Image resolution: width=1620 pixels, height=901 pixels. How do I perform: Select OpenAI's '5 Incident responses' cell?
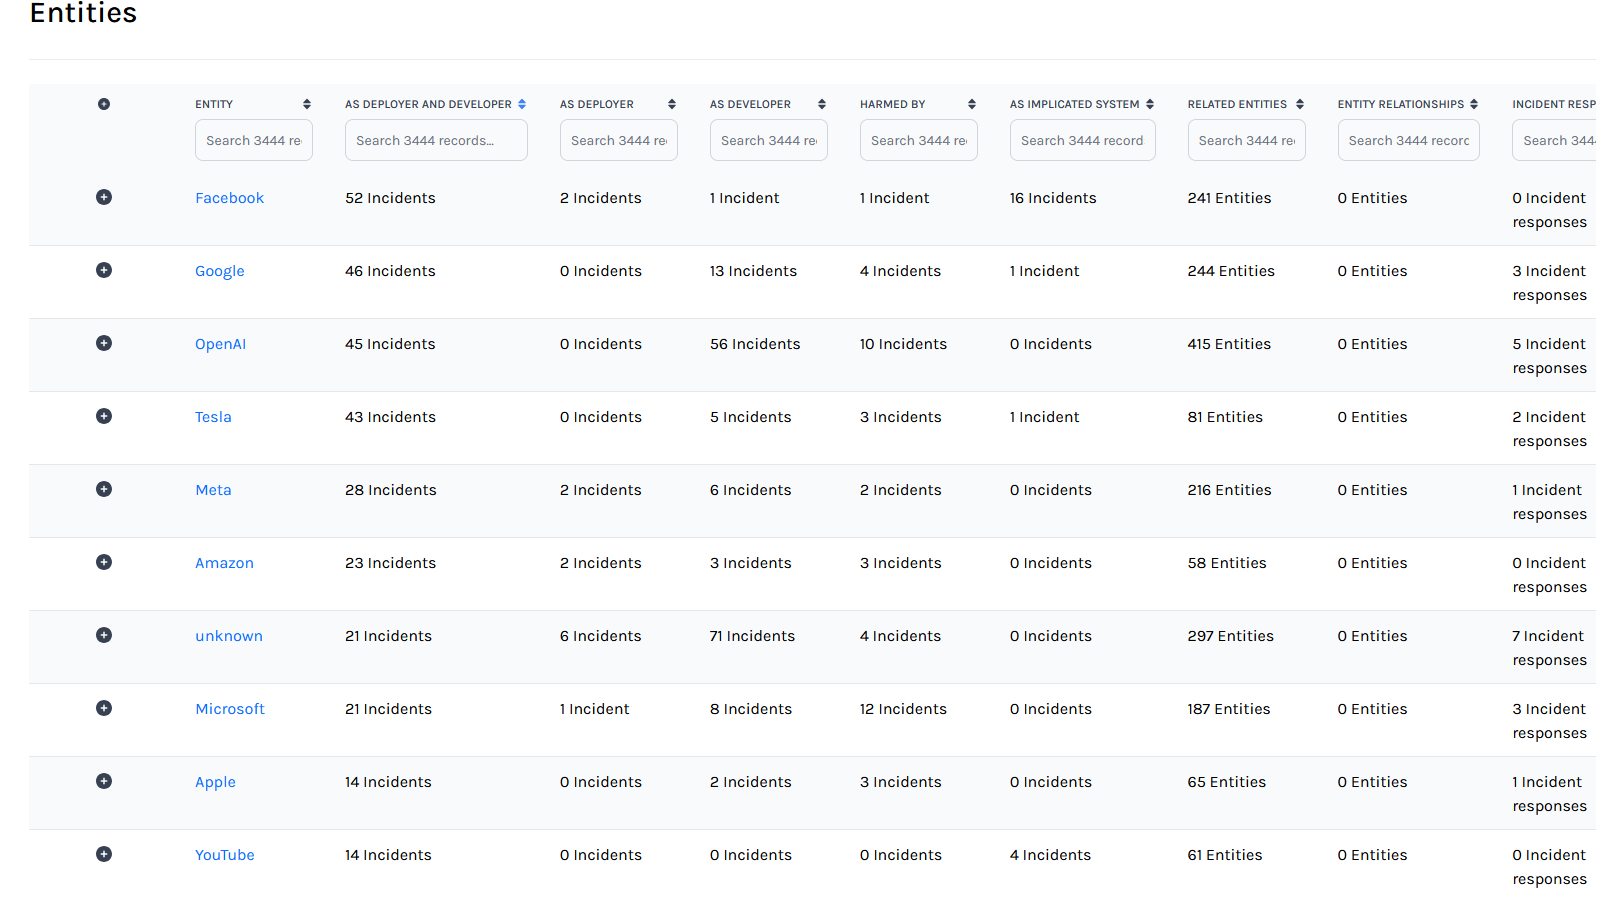pyautogui.click(x=1550, y=356)
